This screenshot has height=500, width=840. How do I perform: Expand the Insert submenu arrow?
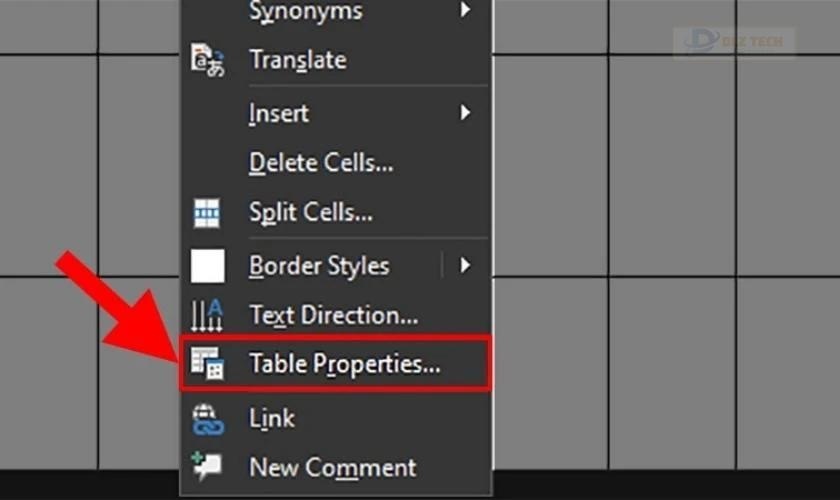(x=465, y=113)
